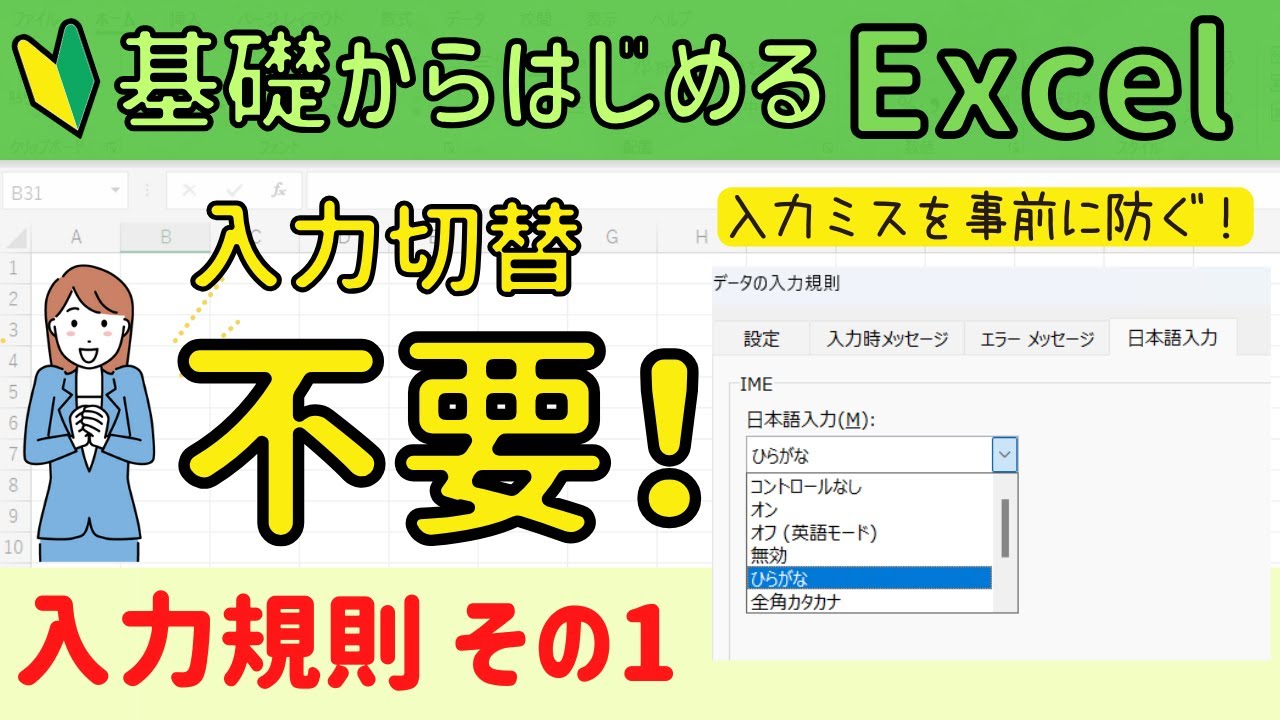Select highlighted ひらがな list item
Screen dimensions: 1280x720
tap(869, 578)
